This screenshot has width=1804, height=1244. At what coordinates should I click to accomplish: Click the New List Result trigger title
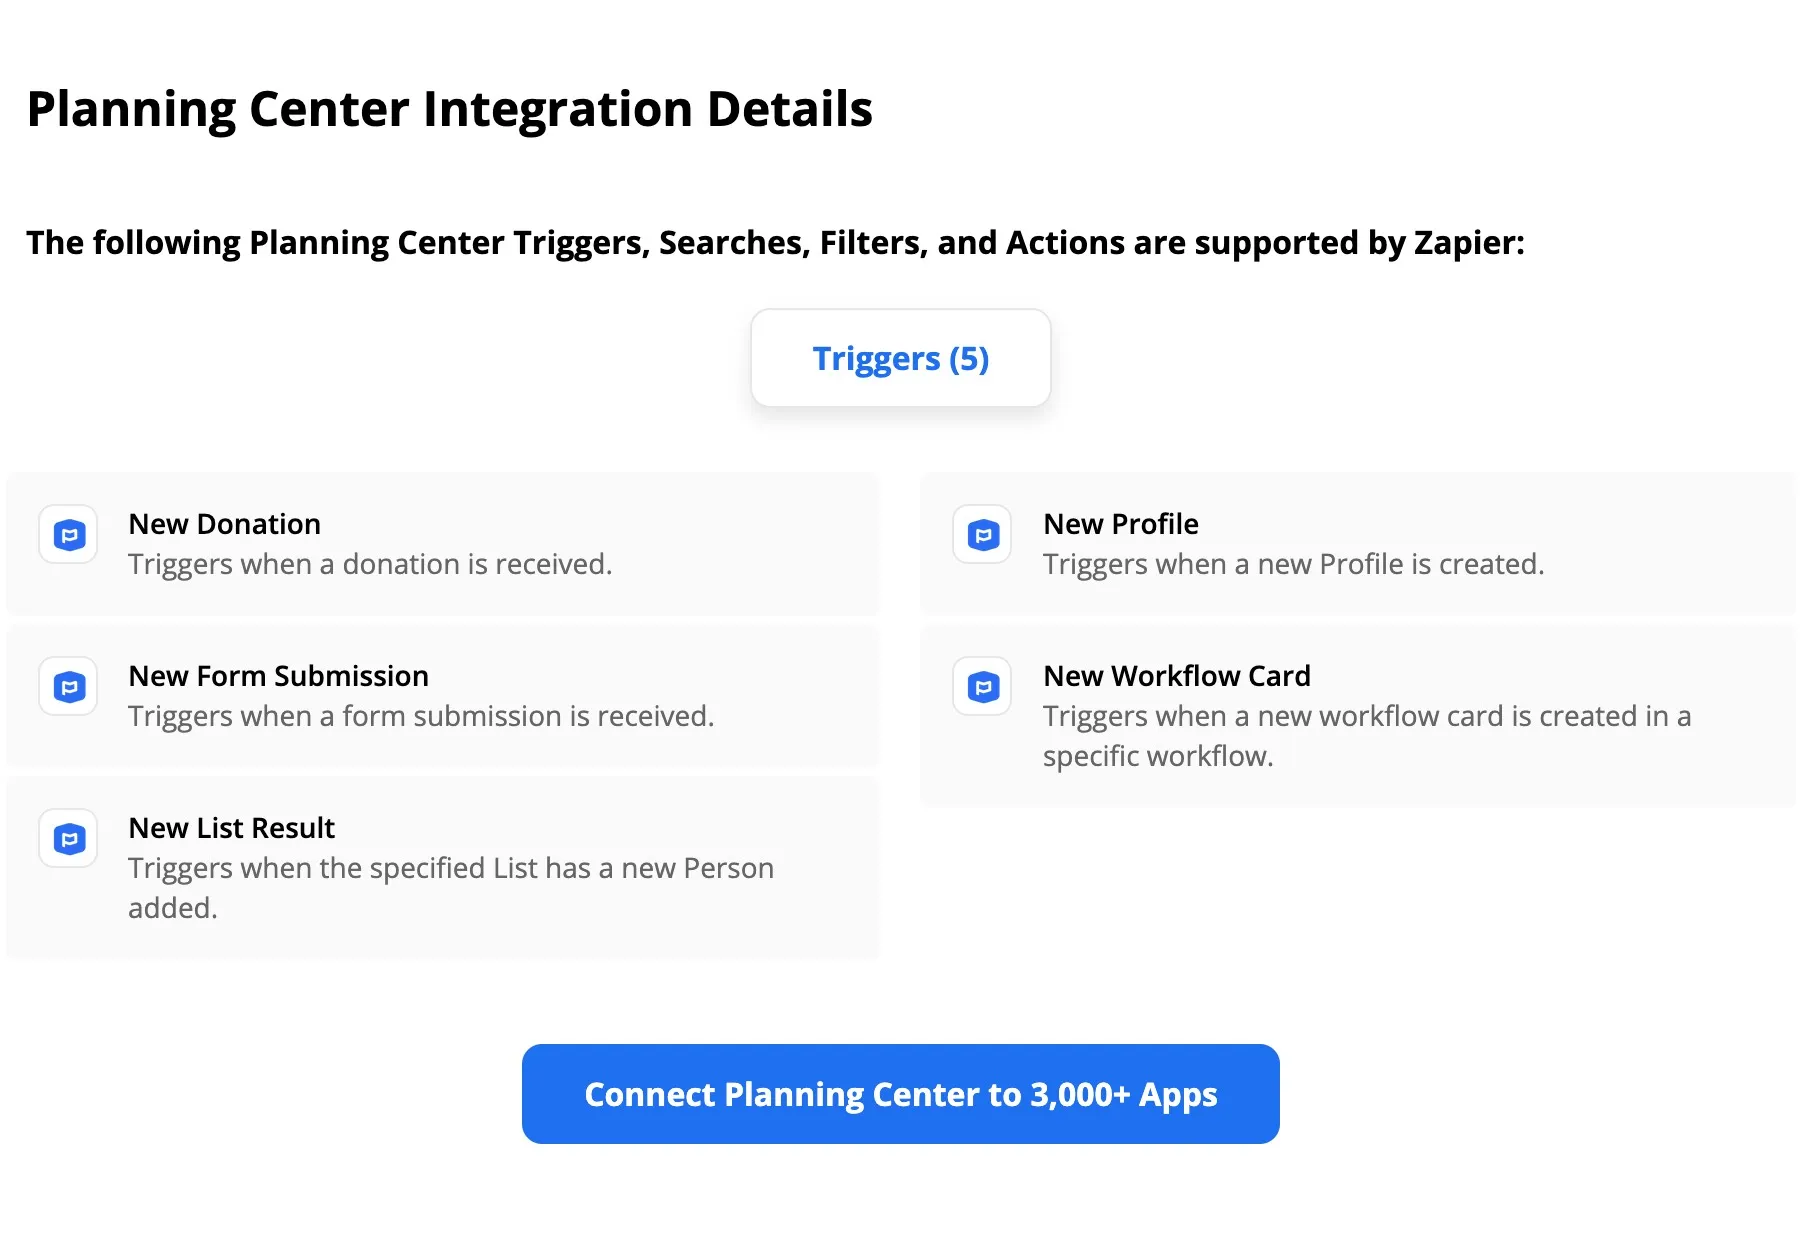coord(231,827)
